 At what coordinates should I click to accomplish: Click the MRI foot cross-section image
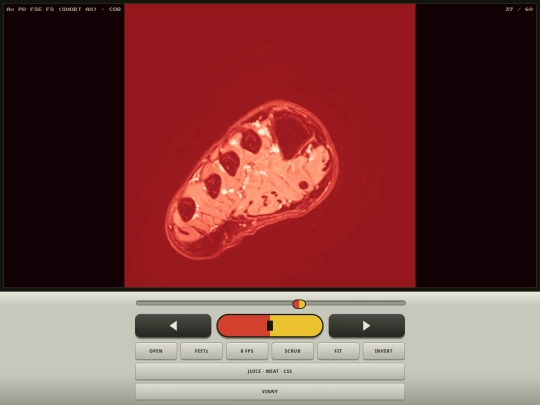pos(270,146)
